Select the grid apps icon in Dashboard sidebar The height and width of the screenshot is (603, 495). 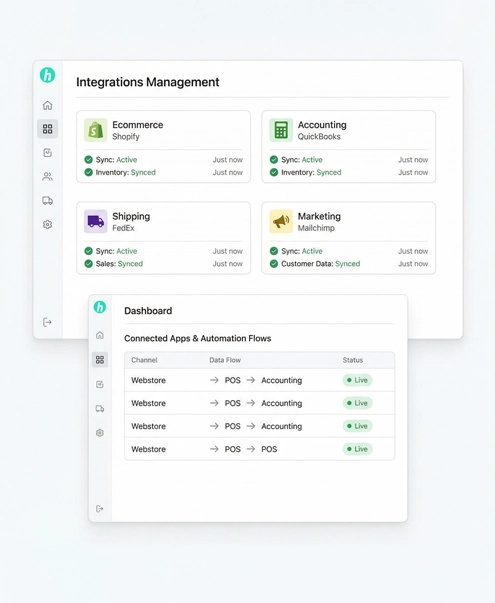[x=100, y=360]
